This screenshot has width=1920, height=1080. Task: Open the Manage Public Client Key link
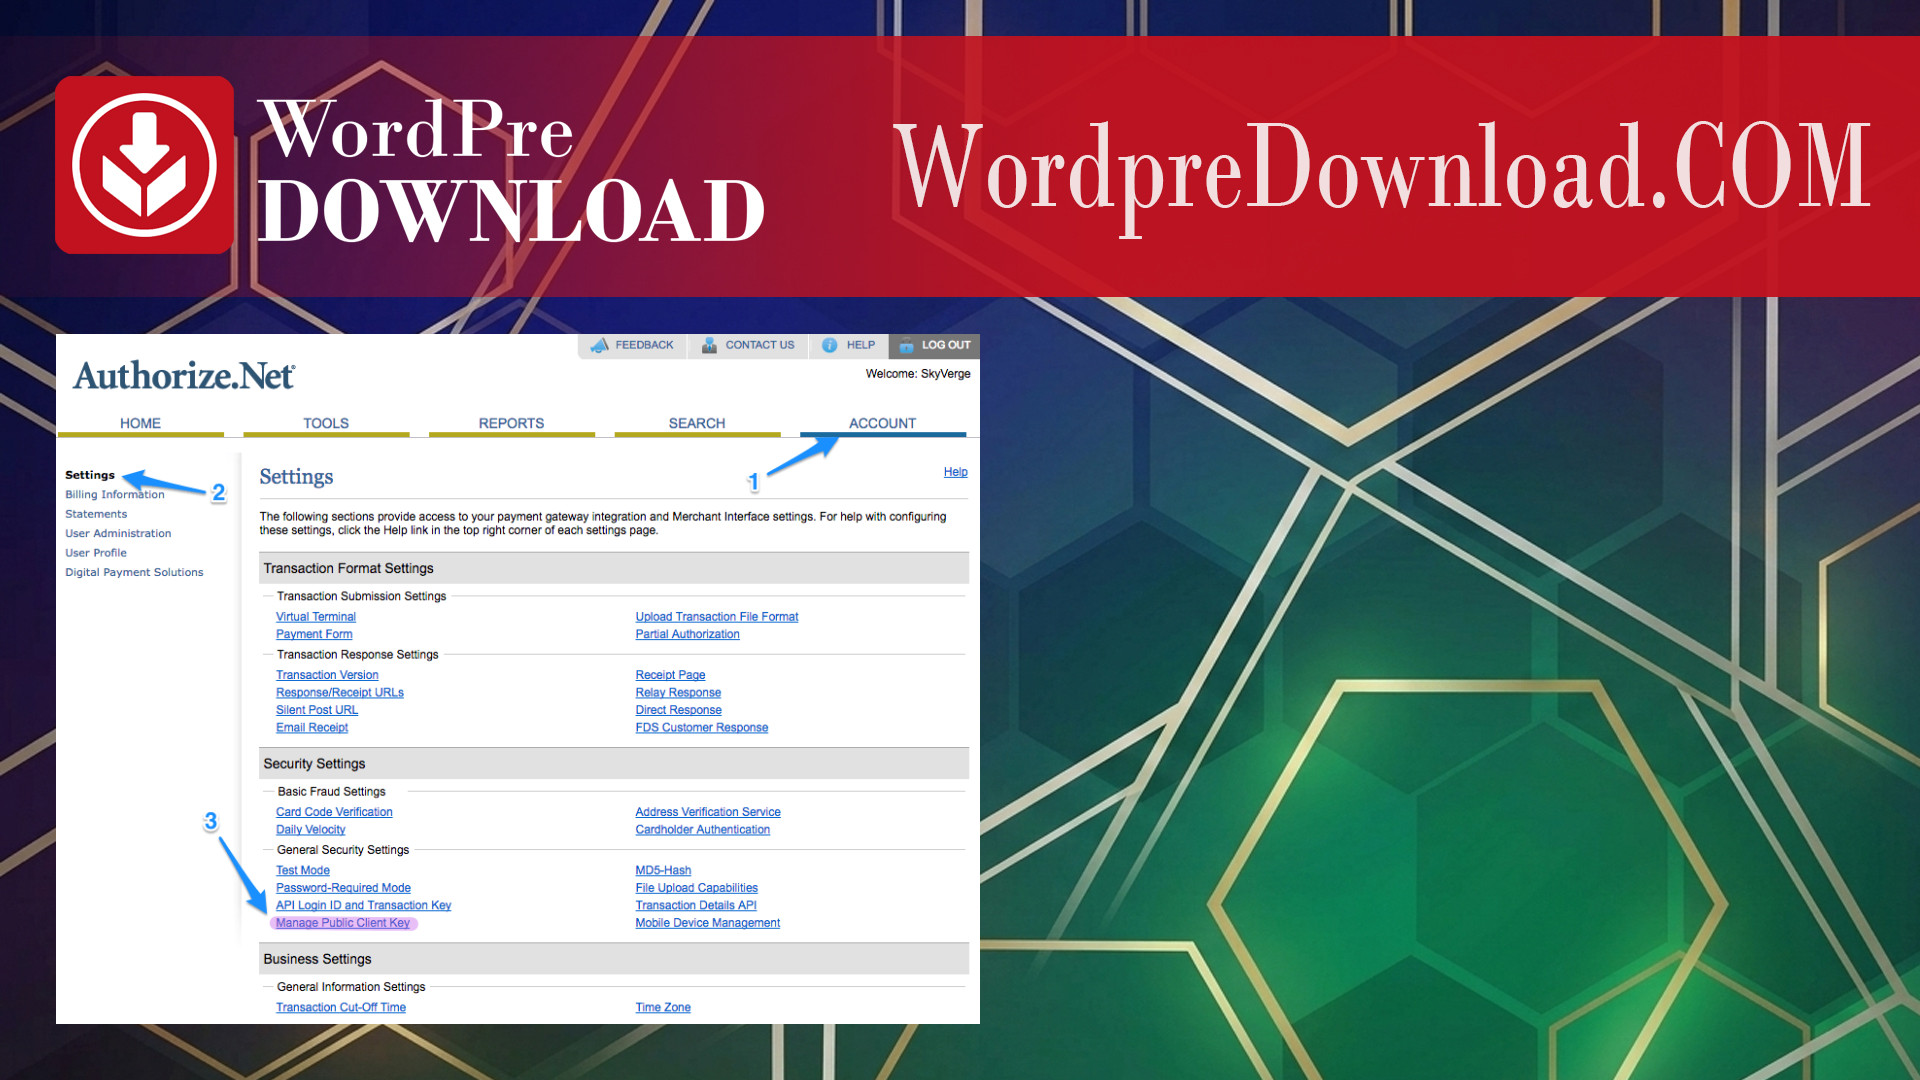click(x=343, y=923)
